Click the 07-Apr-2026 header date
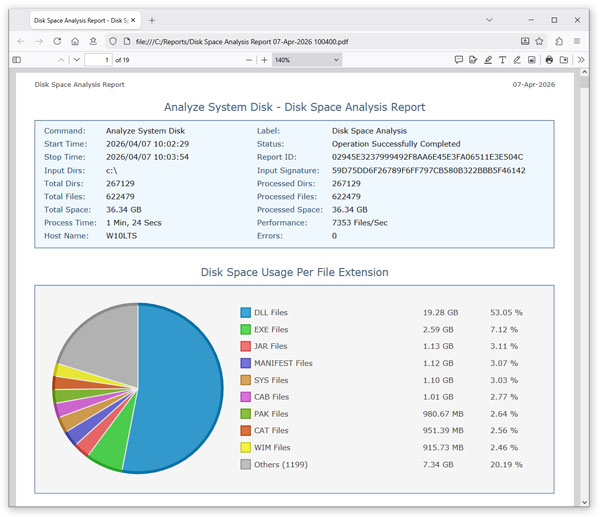 coord(534,85)
